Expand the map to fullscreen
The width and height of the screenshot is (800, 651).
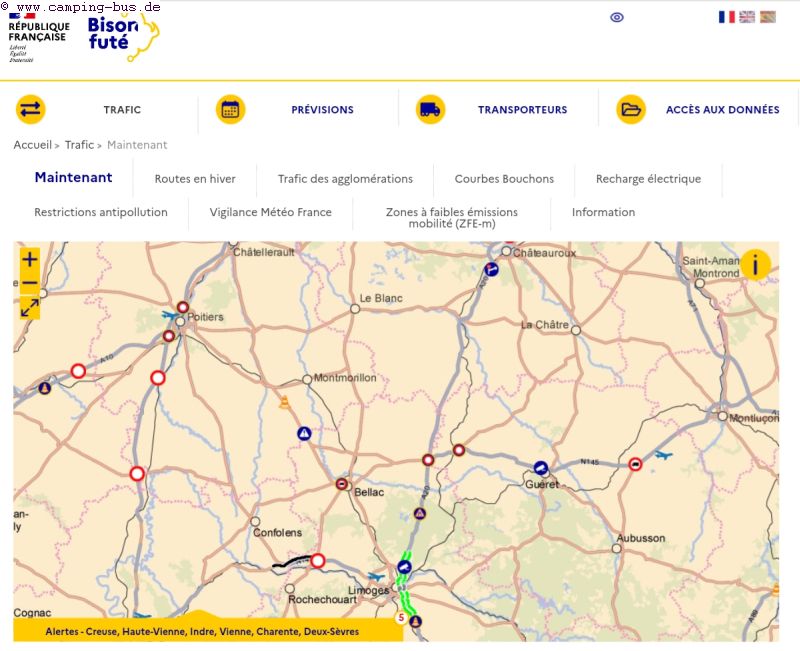pos(30,308)
